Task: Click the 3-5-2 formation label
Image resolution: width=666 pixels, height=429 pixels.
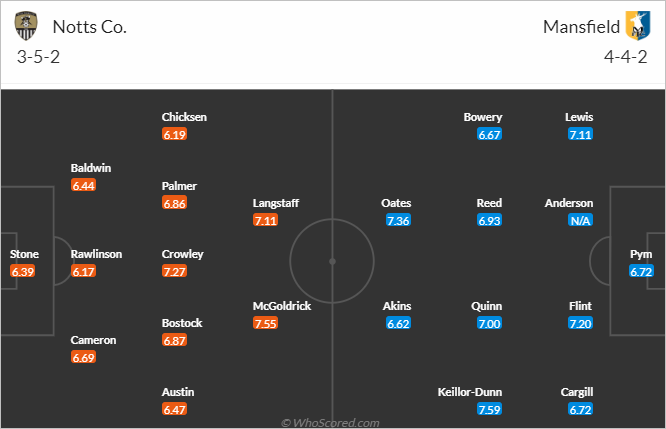Action: 38,57
